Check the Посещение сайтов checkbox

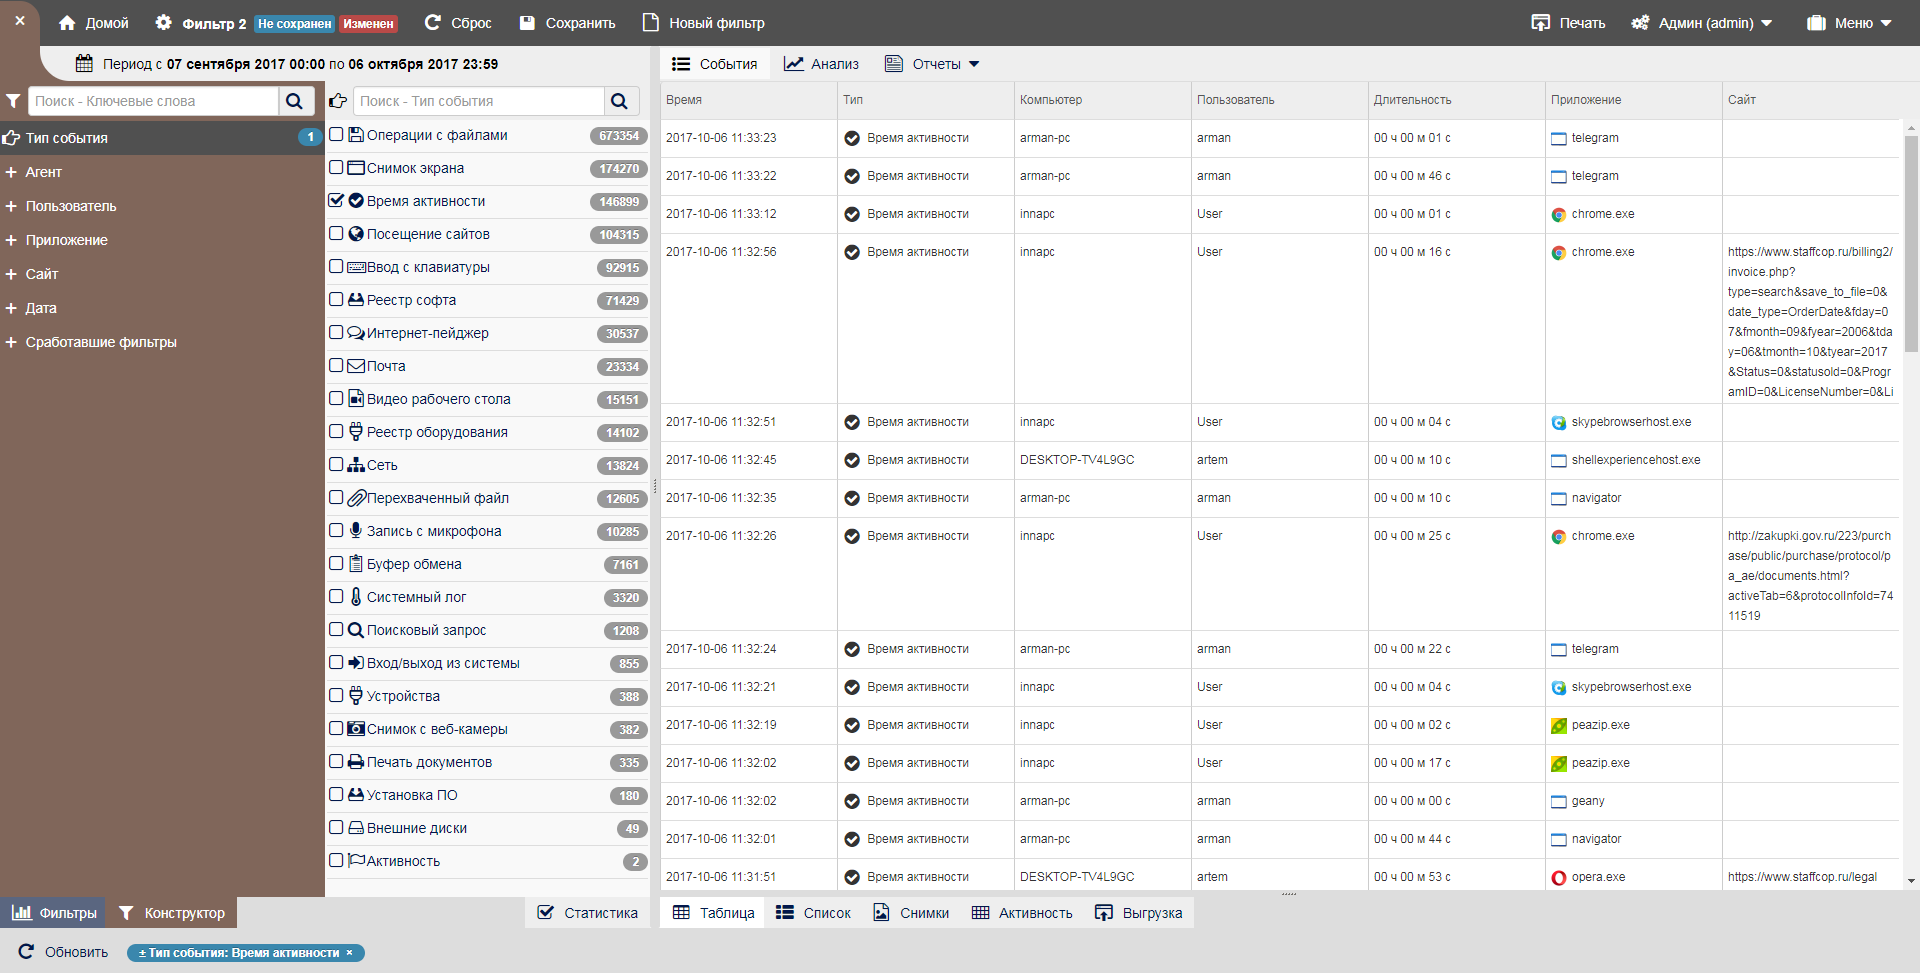337,233
